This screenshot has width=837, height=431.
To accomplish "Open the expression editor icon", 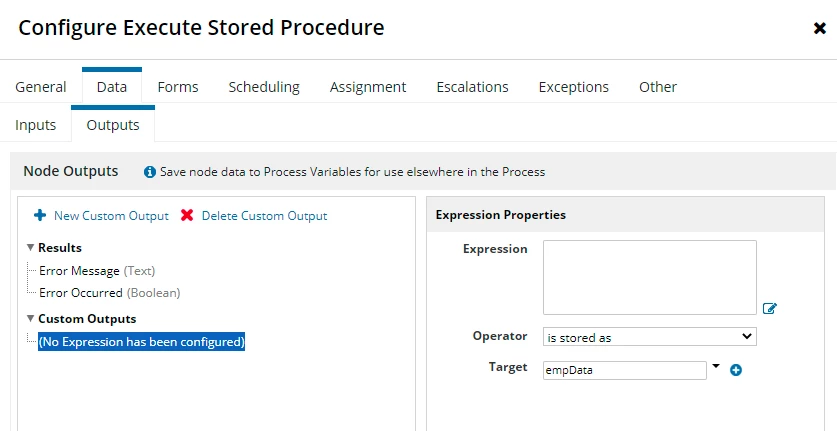I will pos(769,308).
